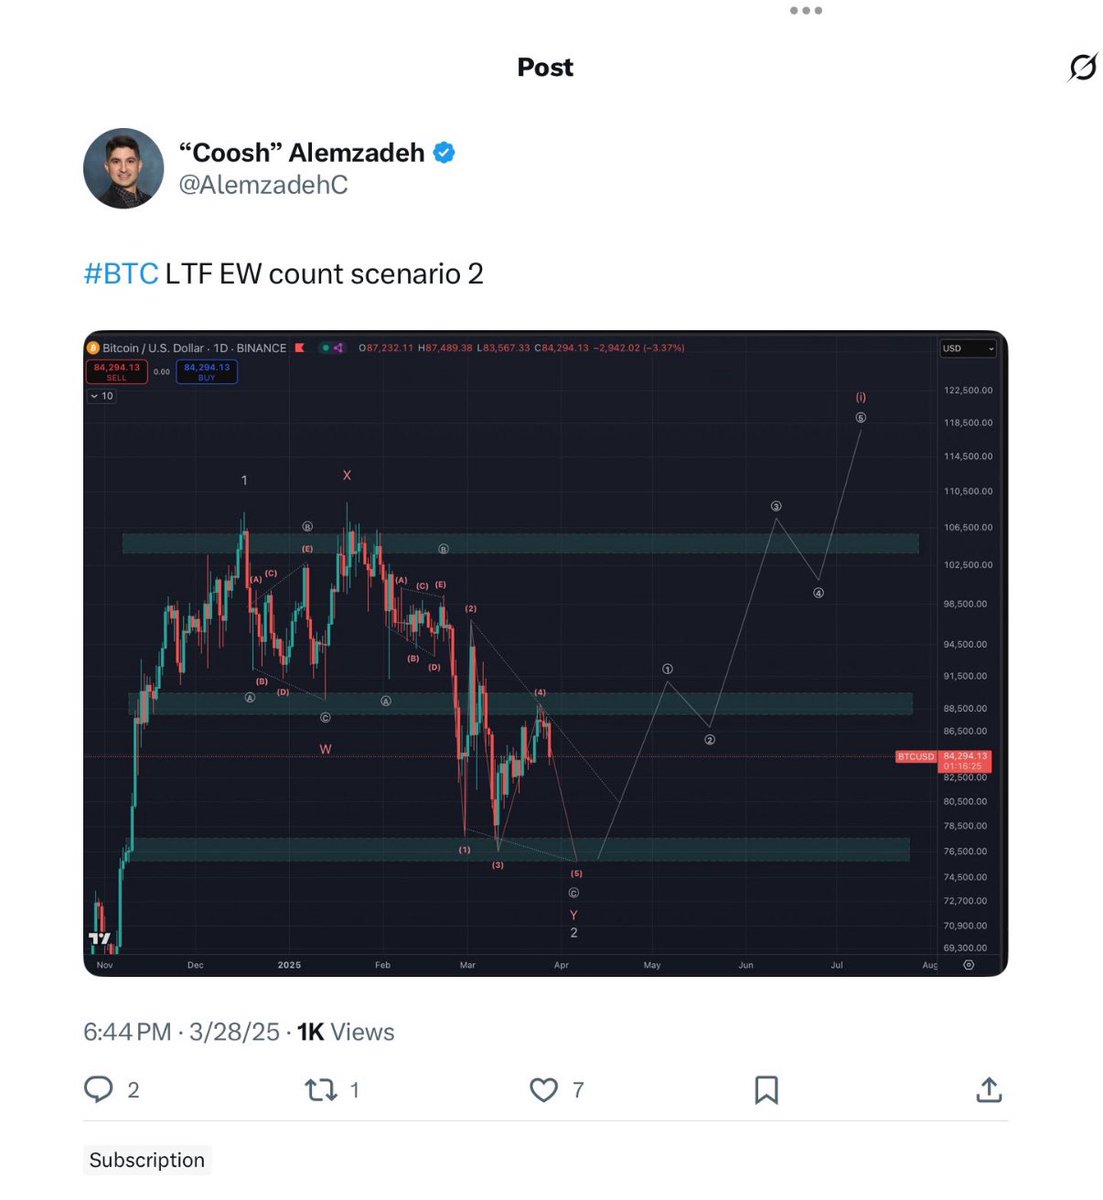Repost this post with retweet icon
1103x1200 pixels.
tap(320, 1089)
